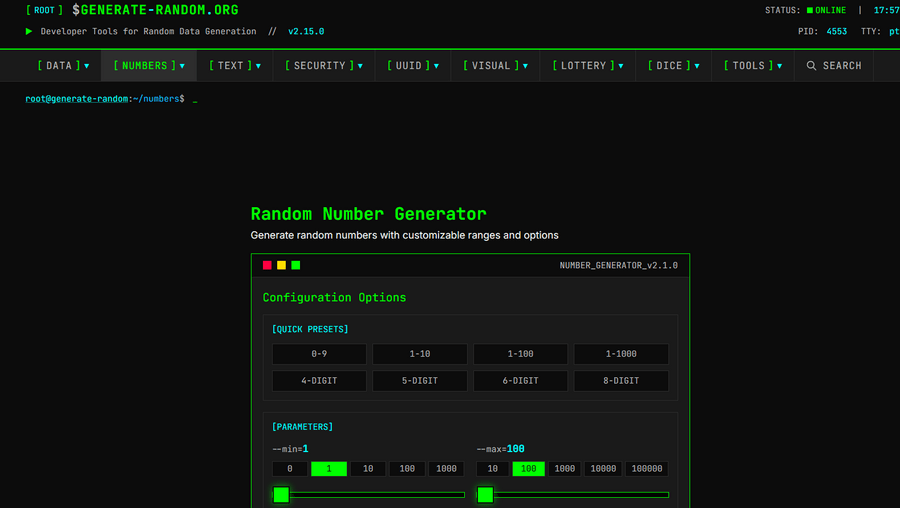Click the max range slider handle
This screenshot has height=508, width=900.
click(x=485, y=494)
